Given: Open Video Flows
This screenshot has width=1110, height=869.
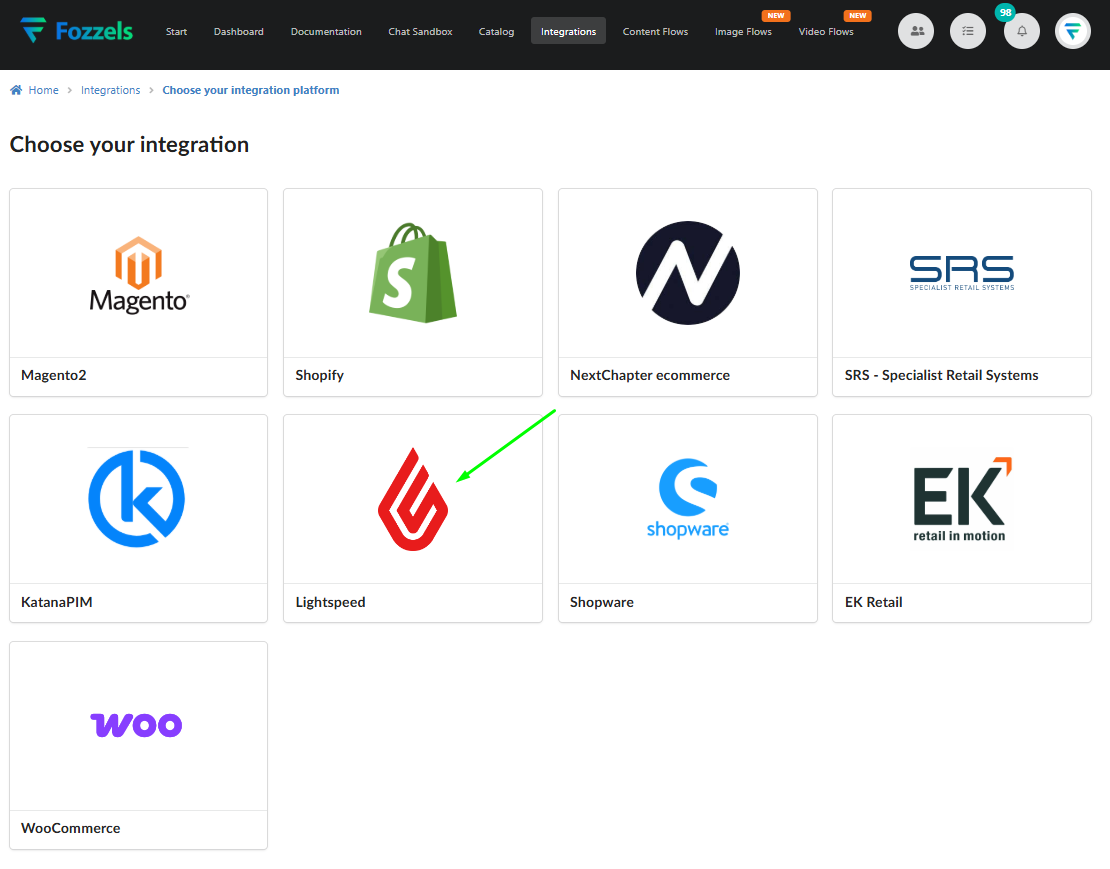Looking at the screenshot, I should click(826, 31).
